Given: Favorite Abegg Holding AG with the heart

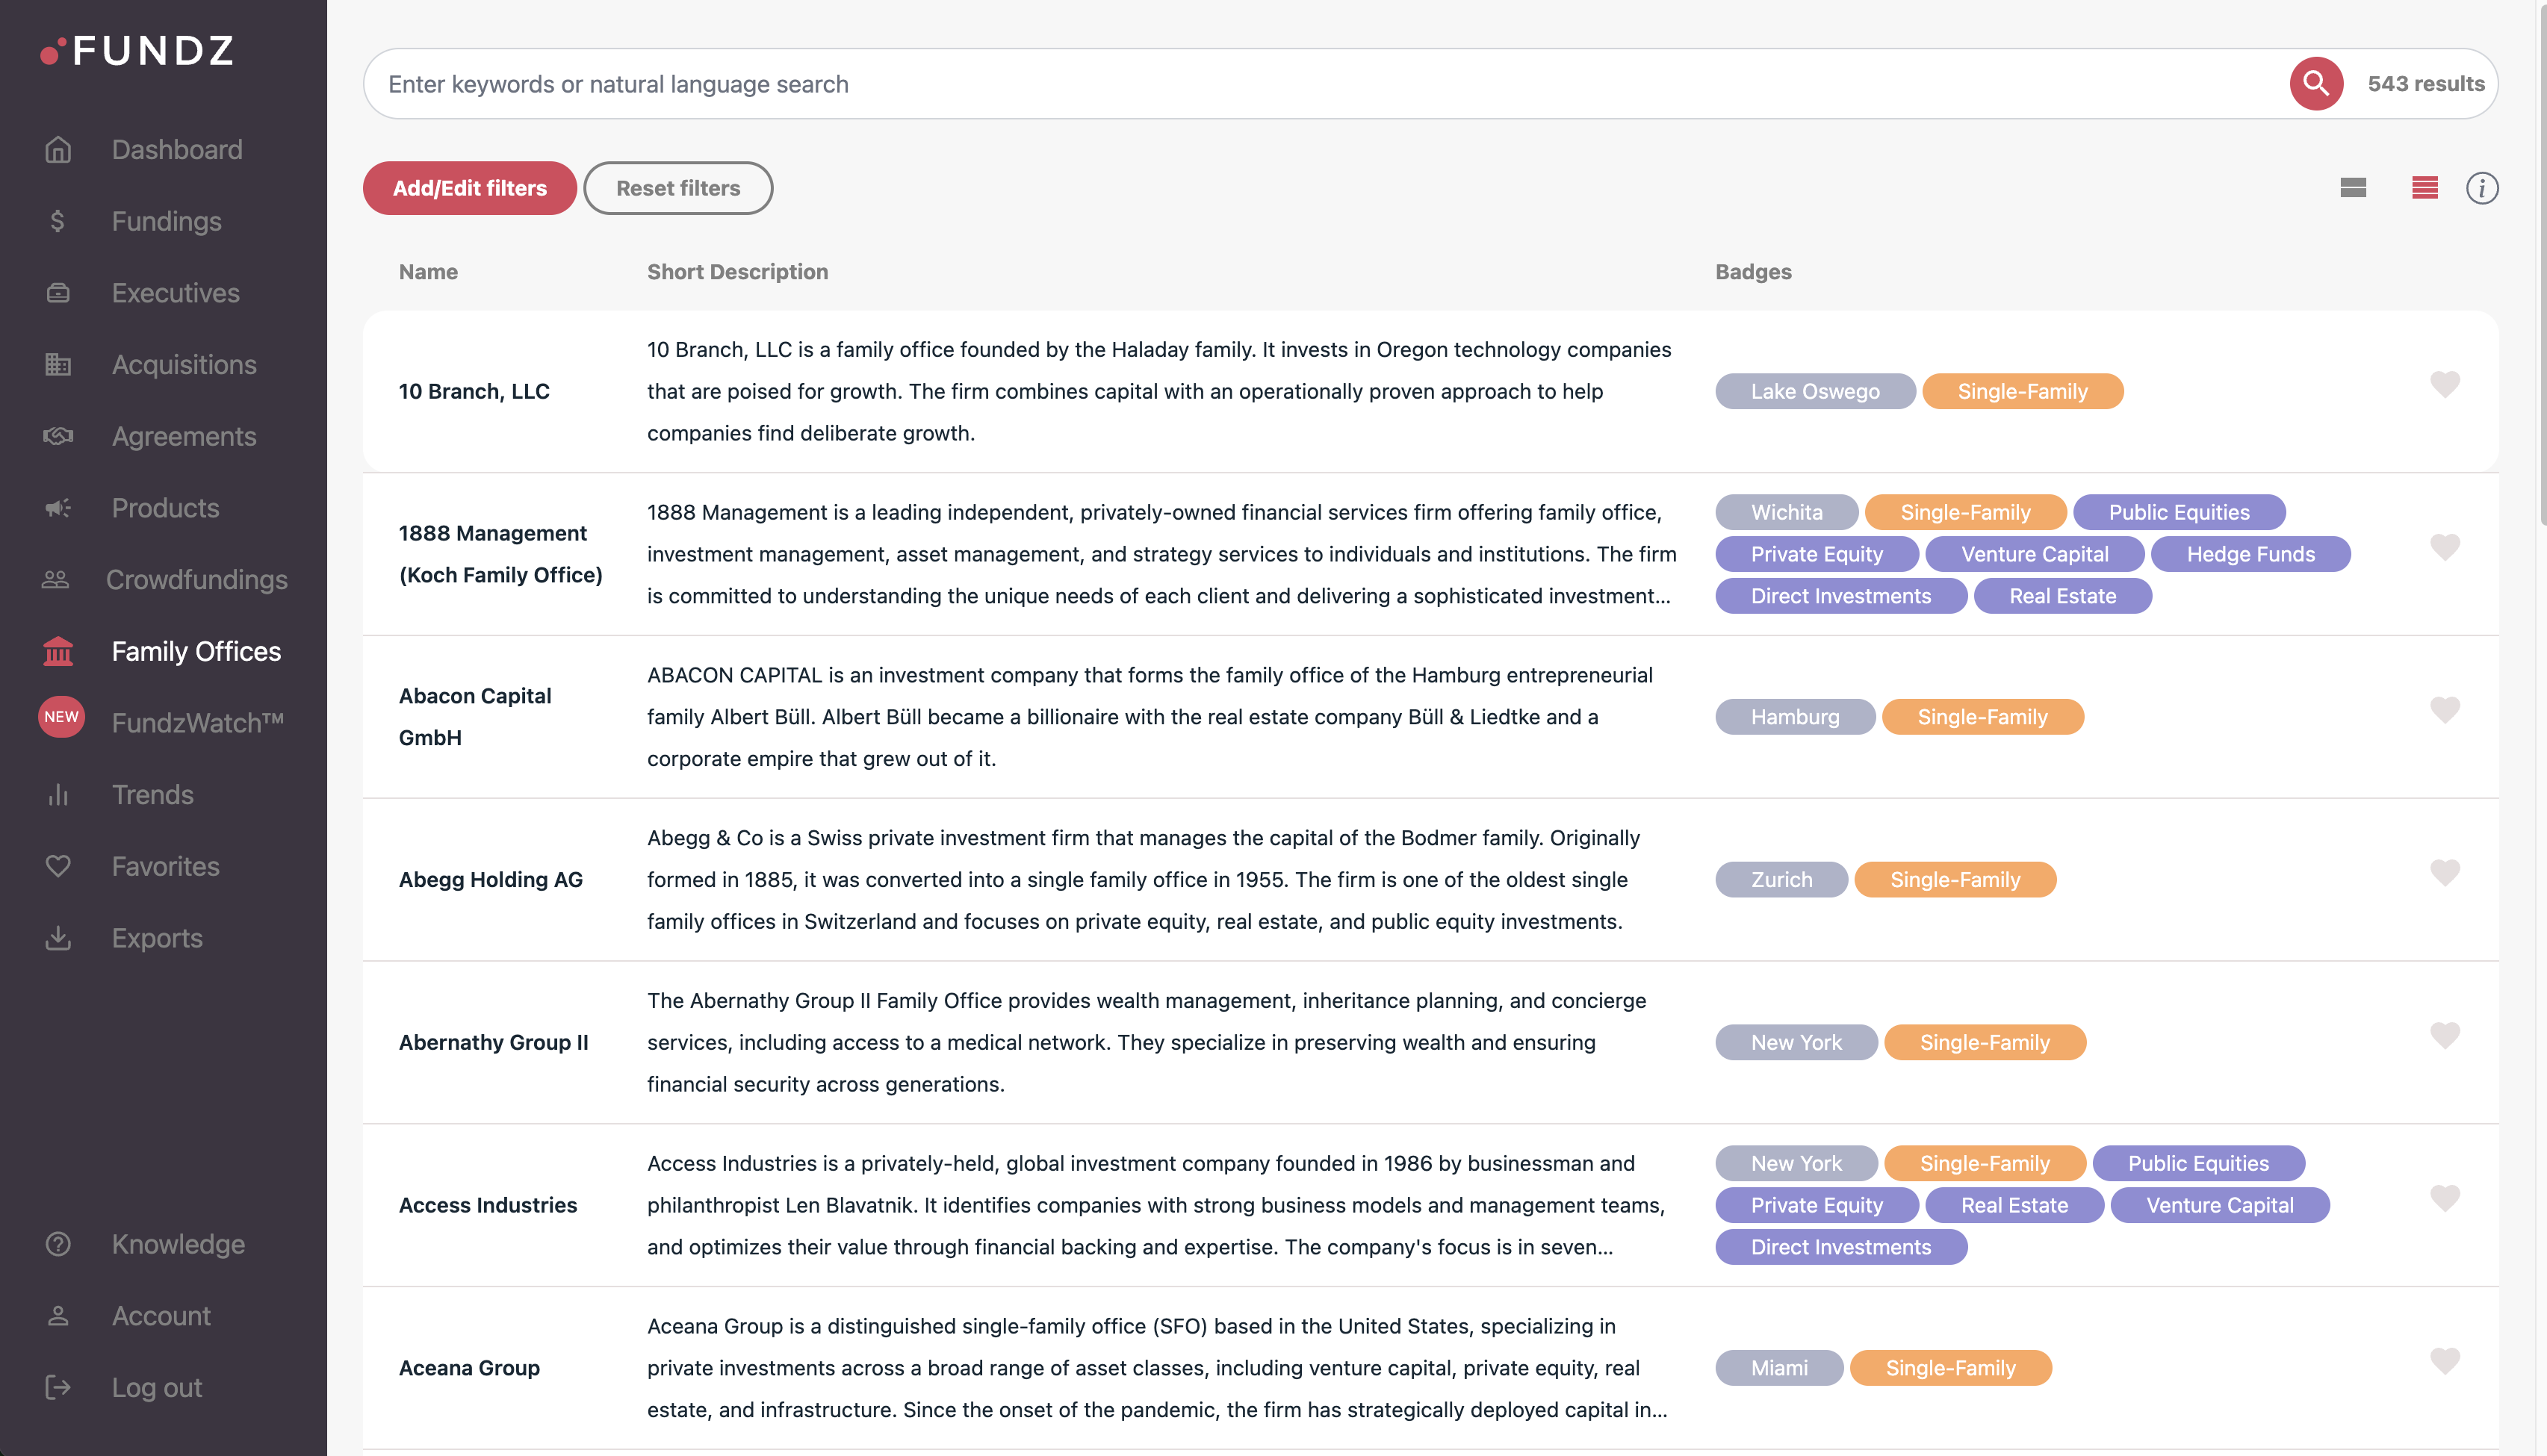Looking at the screenshot, I should click(x=2445, y=873).
